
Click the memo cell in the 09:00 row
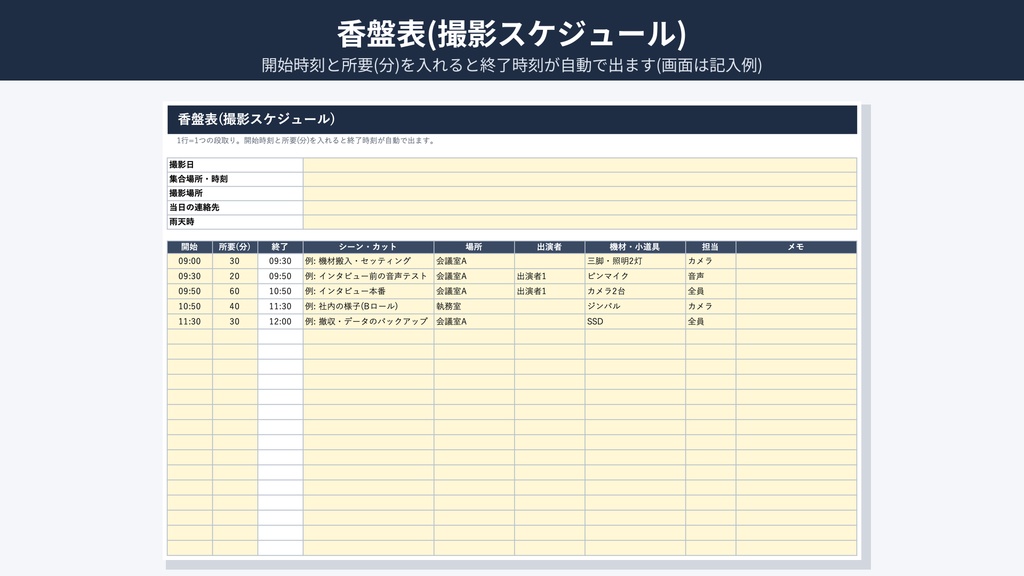tap(796, 261)
